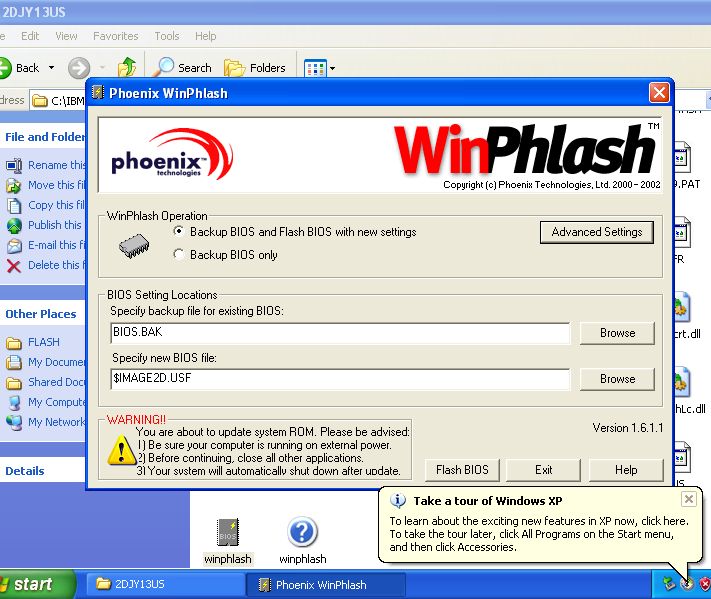
Task: Click the Forward arrow in Explorer toolbar
Action: pyautogui.click(x=79, y=68)
